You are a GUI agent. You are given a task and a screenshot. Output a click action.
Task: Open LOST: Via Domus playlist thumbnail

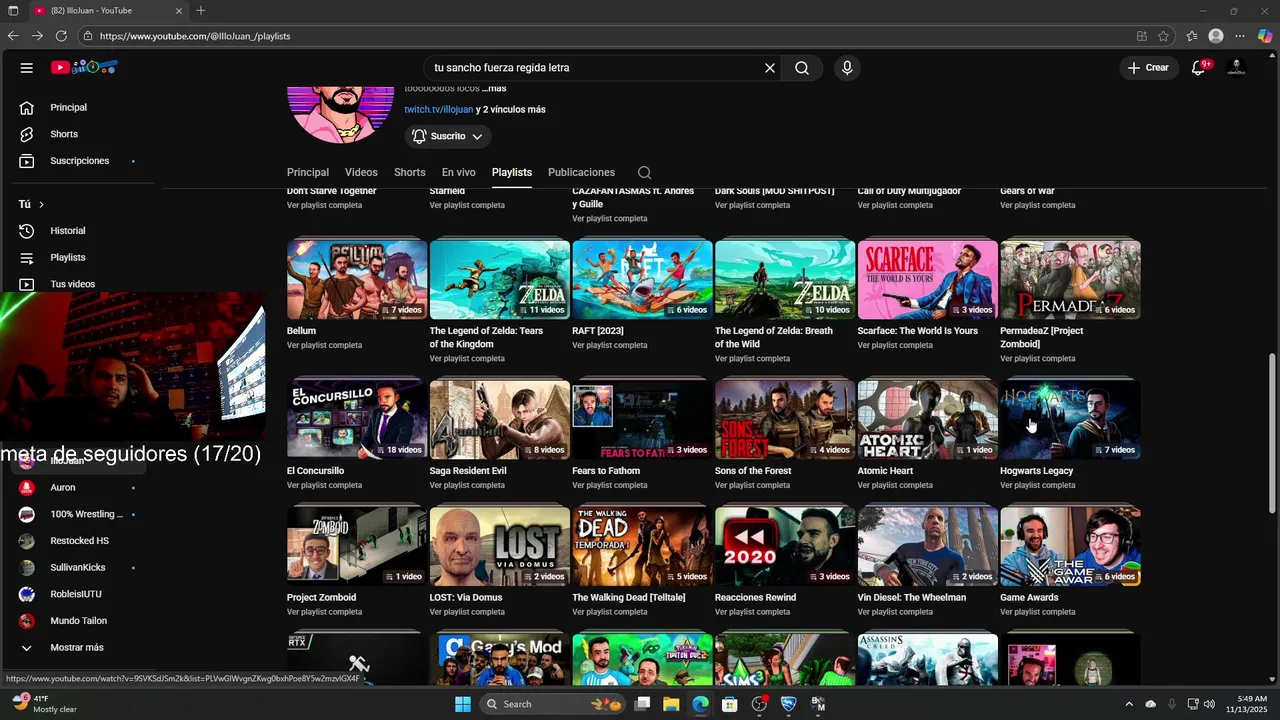click(x=499, y=546)
